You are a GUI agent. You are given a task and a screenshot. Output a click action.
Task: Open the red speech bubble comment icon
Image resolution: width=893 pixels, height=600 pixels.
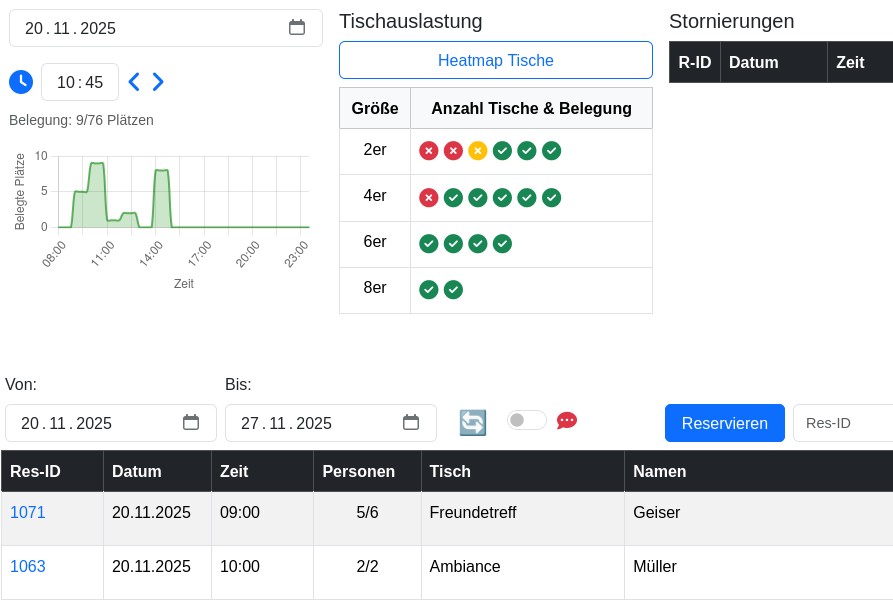[567, 420]
